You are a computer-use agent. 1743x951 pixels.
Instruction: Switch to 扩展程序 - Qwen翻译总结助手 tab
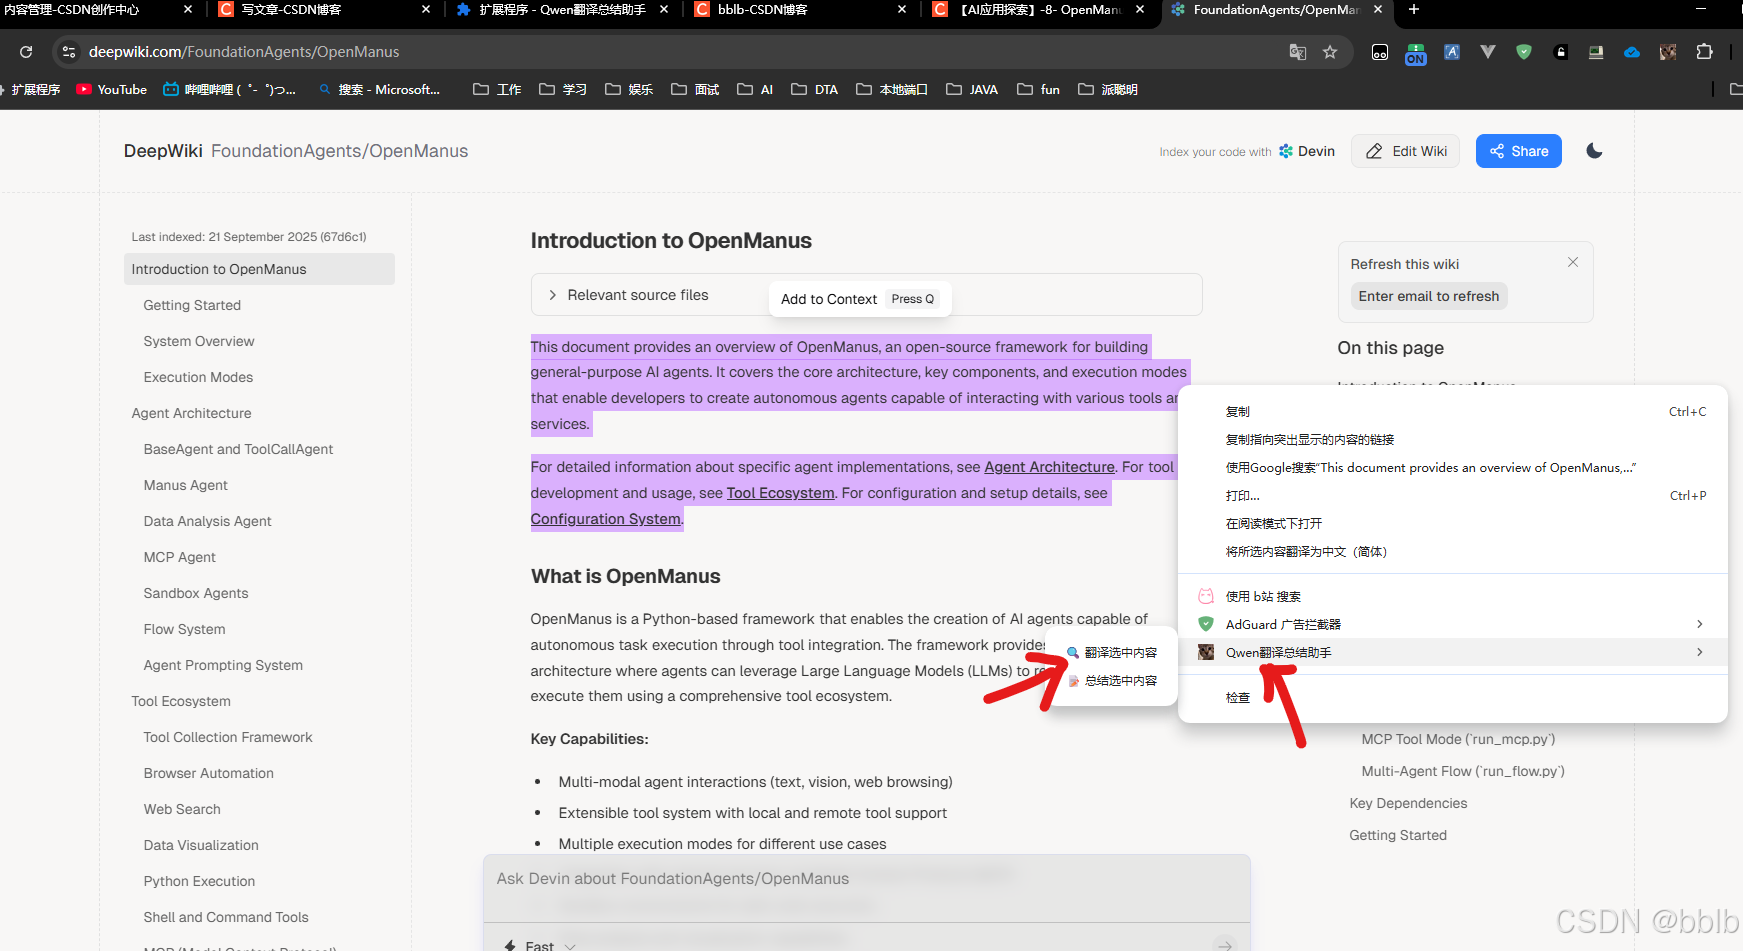tap(562, 10)
